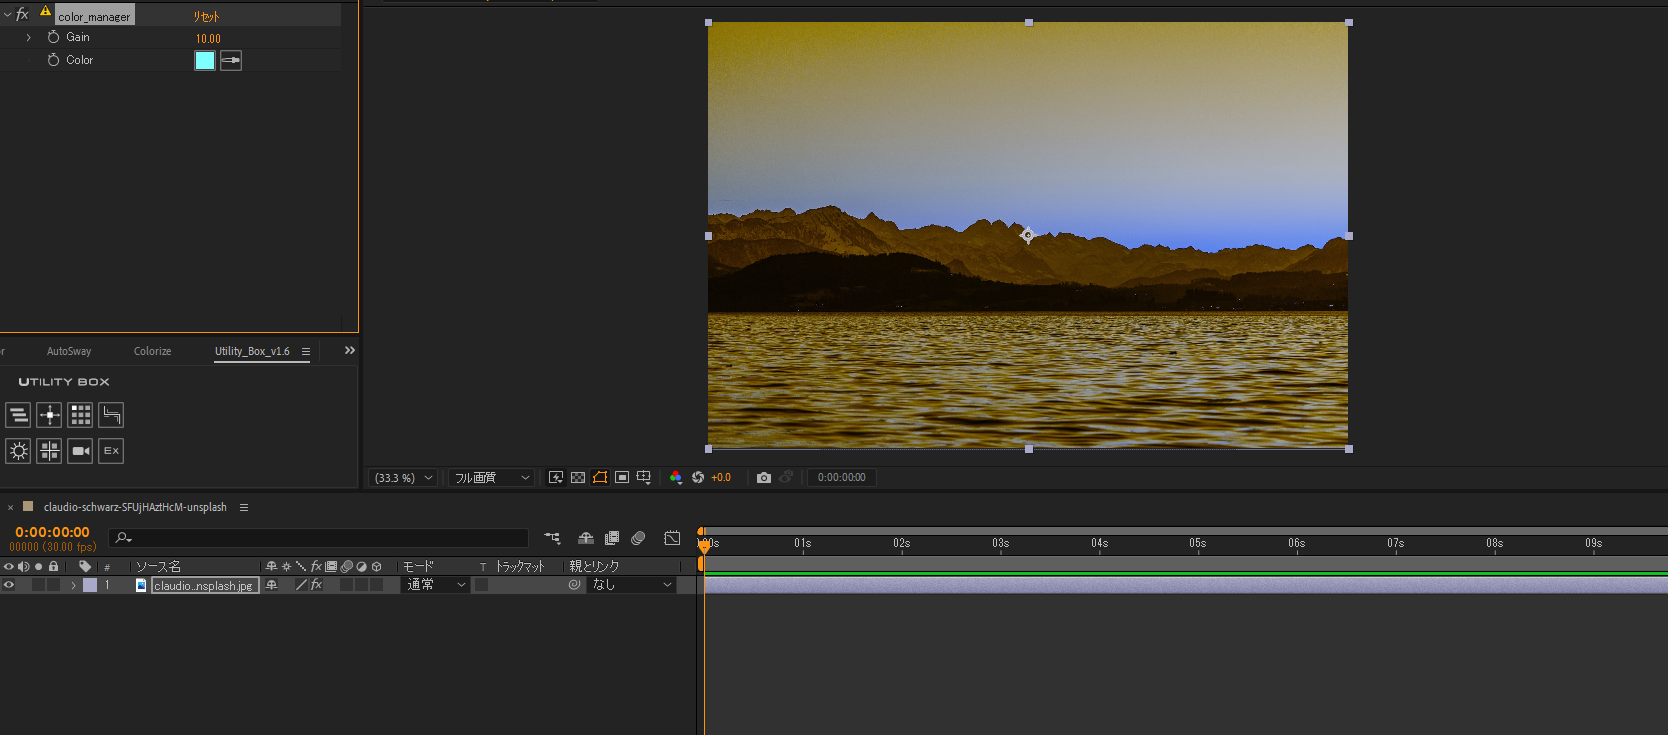The image size is (1668, 735).
Task: Click the orange current time 0:00:00:00
Action: click(52, 532)
